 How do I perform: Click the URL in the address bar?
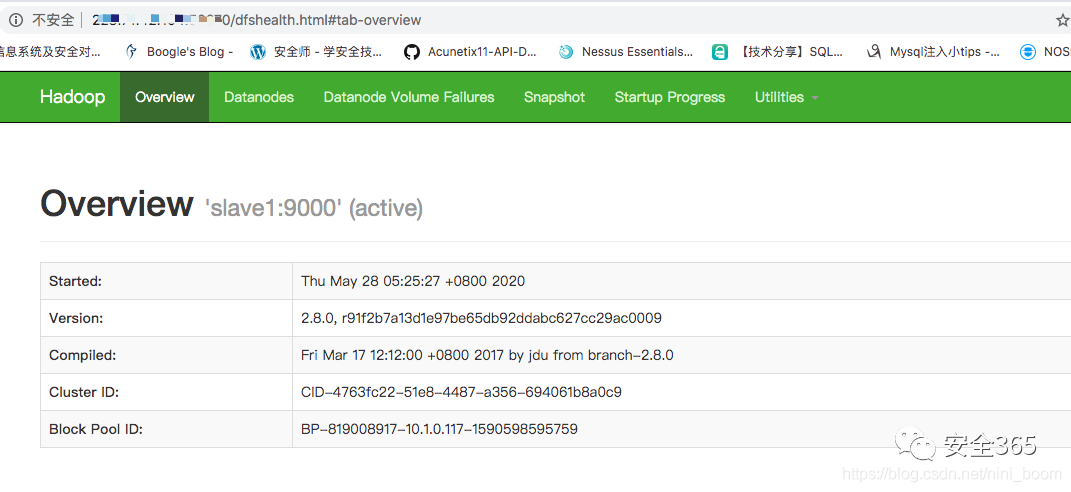300,20
